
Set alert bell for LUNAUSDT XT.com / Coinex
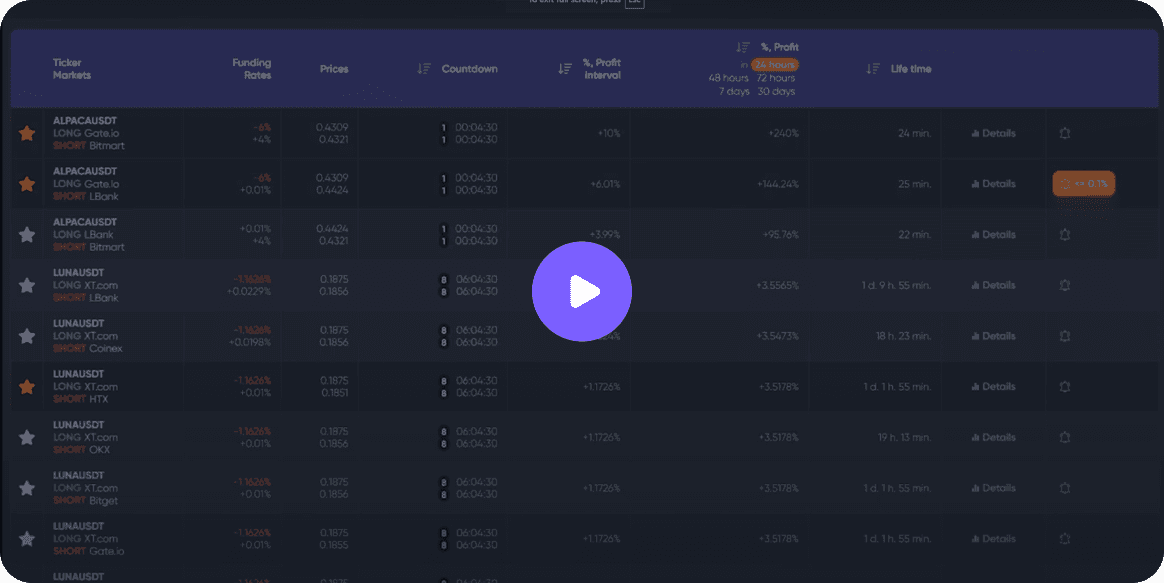coord(1065,336)
